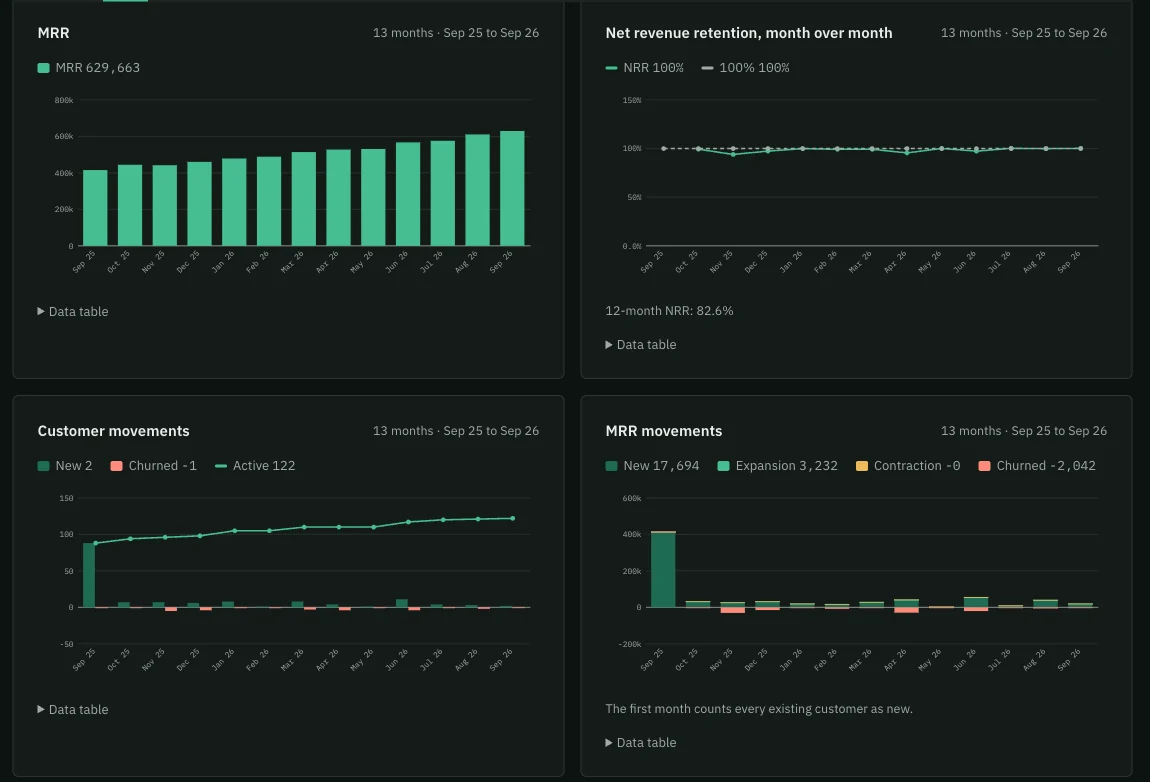Click the MRR movements title
This screenshot has height=782, width=1150.
pyautogui.click(x=664, y=431)
